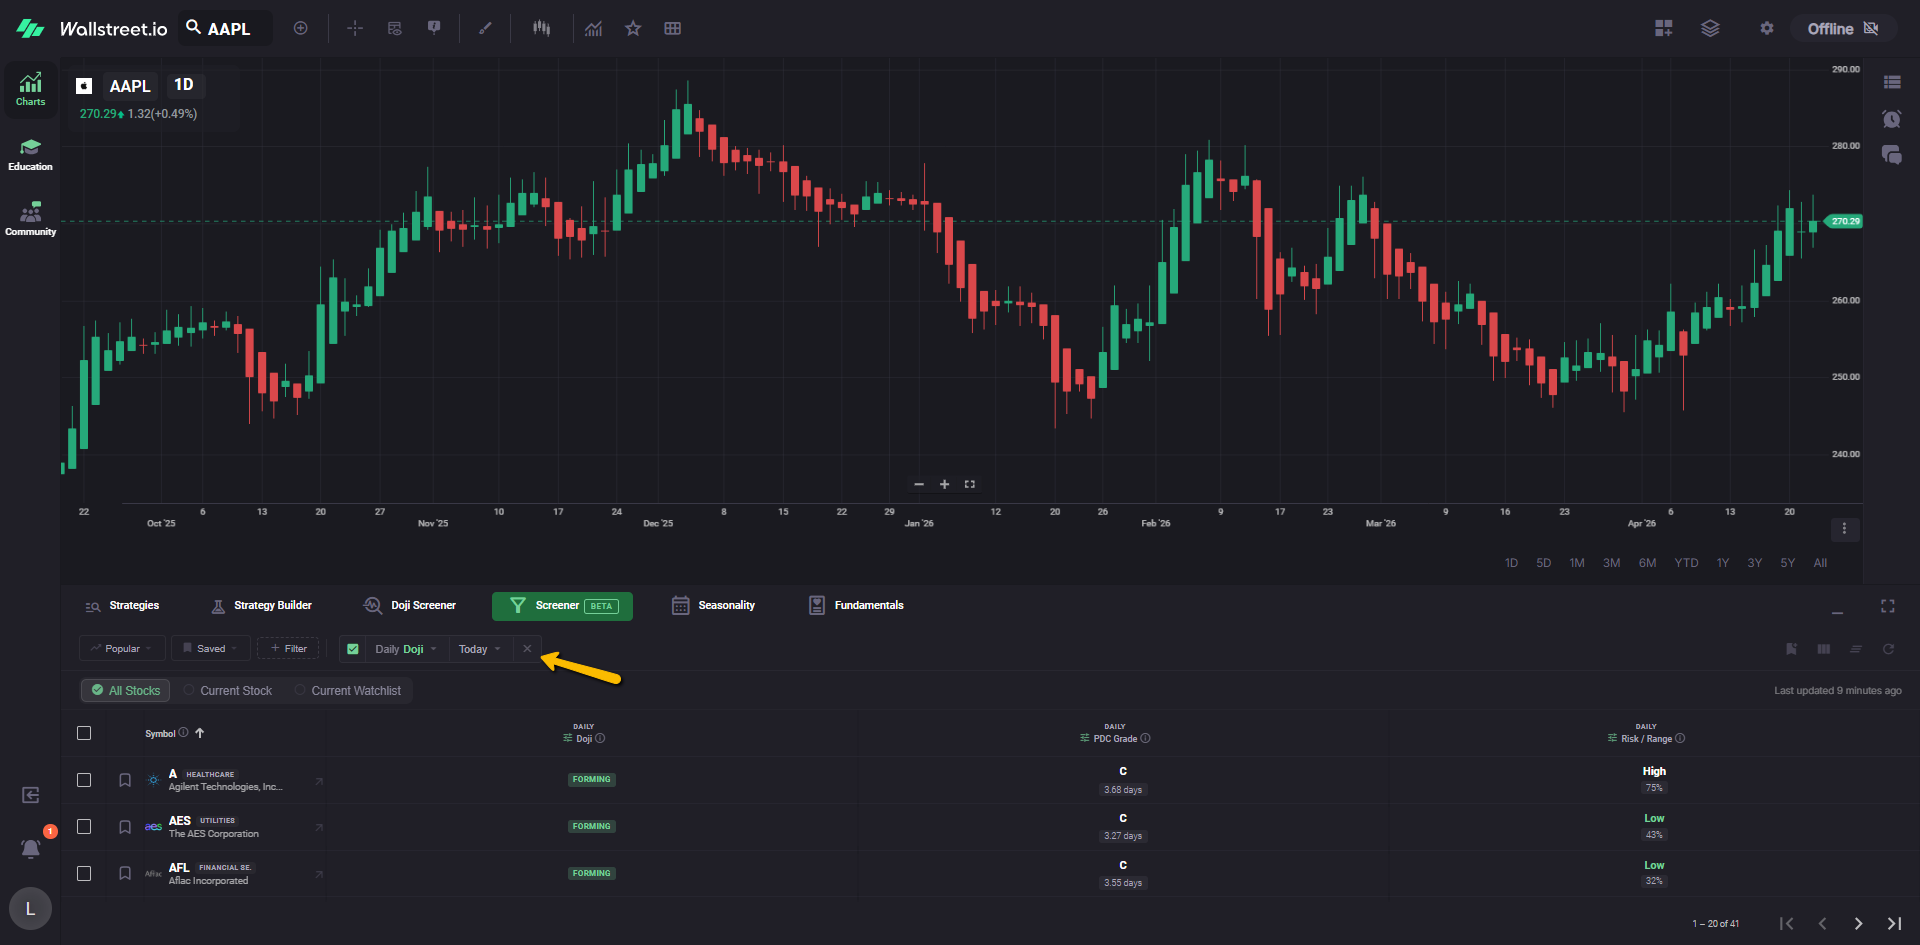Open the Saved screeners dropdown
The image size is (1920, 945).
[x=210, y=649]
